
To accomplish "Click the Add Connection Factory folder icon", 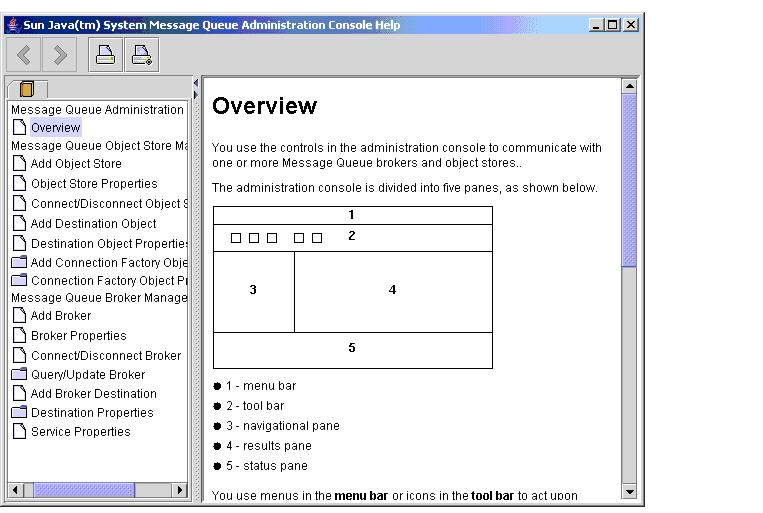I will click(19, 262).
